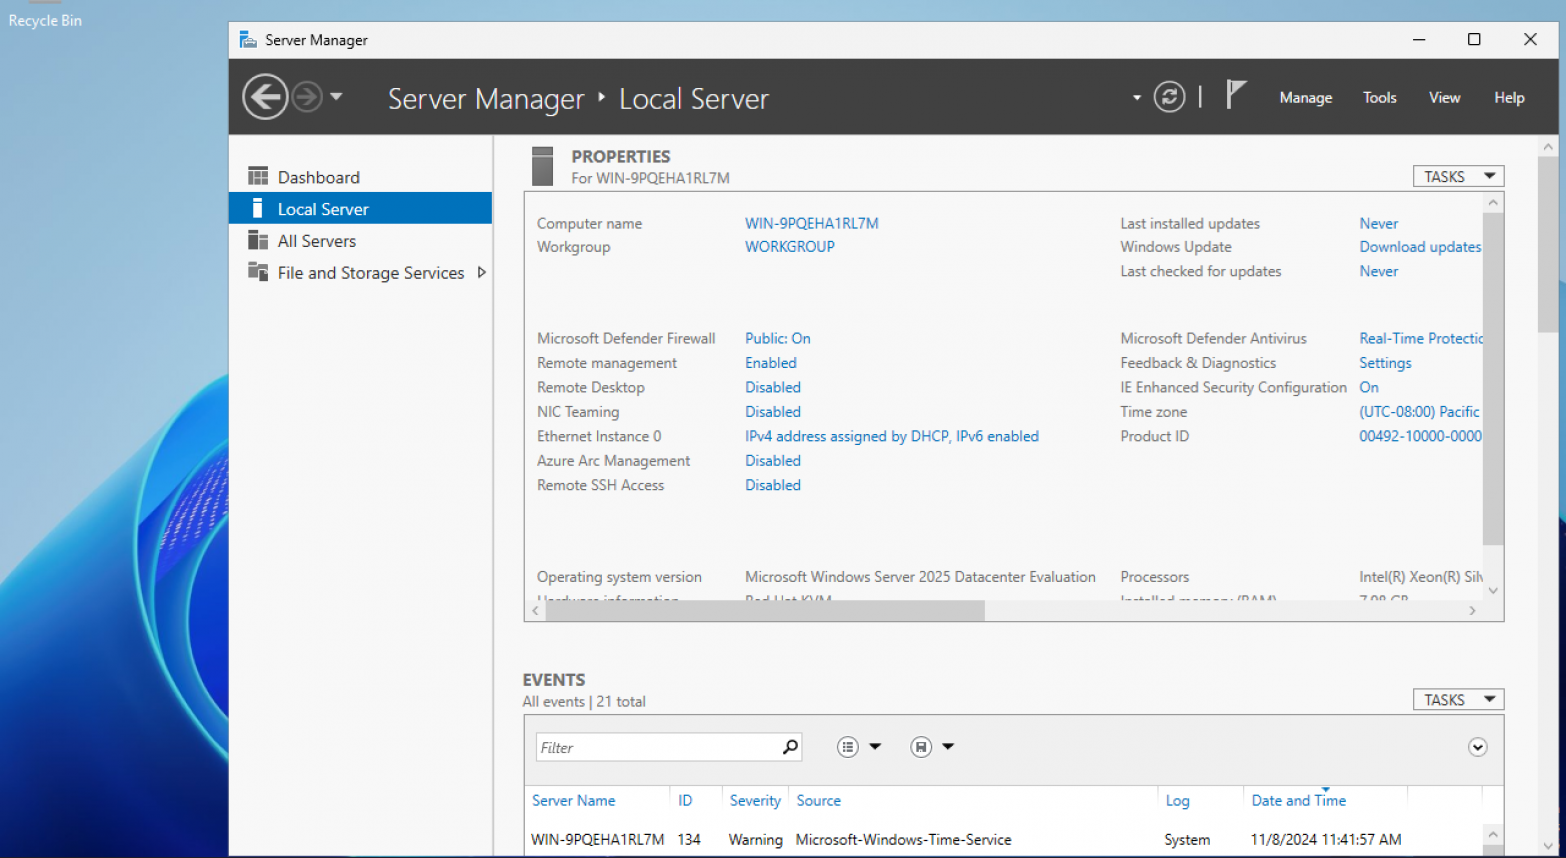Click the forward navigation arrow
This screenshot has width=1566, height=858.
[307, 97]
